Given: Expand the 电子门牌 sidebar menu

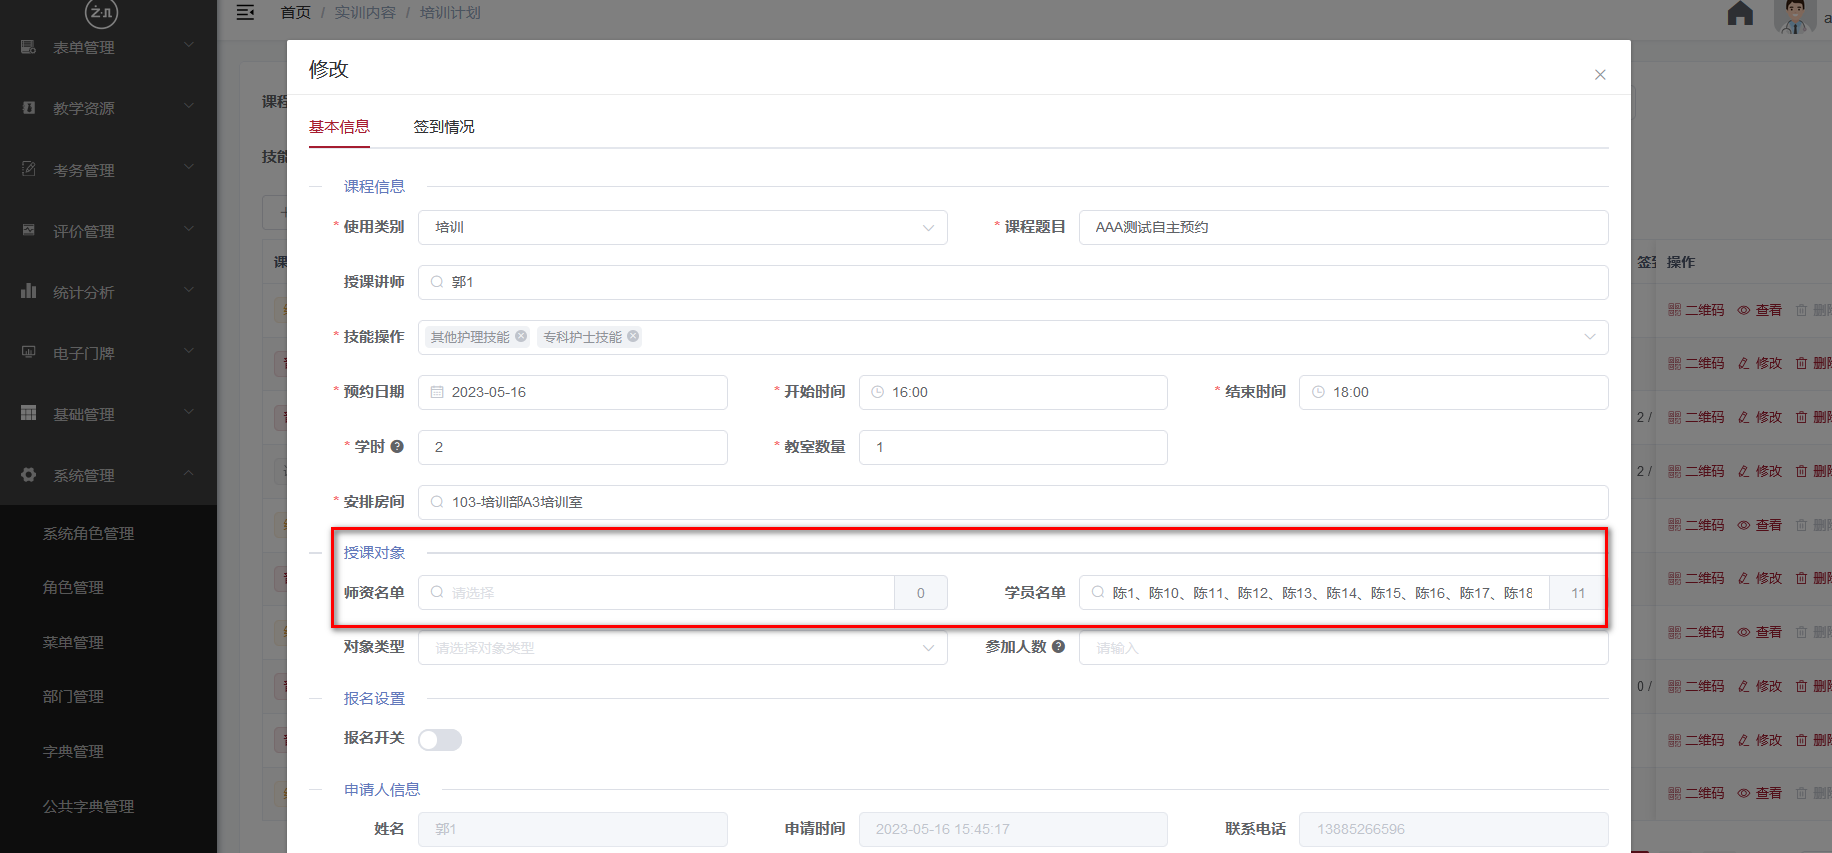Looking at the screenshot, I should [108, 353].
